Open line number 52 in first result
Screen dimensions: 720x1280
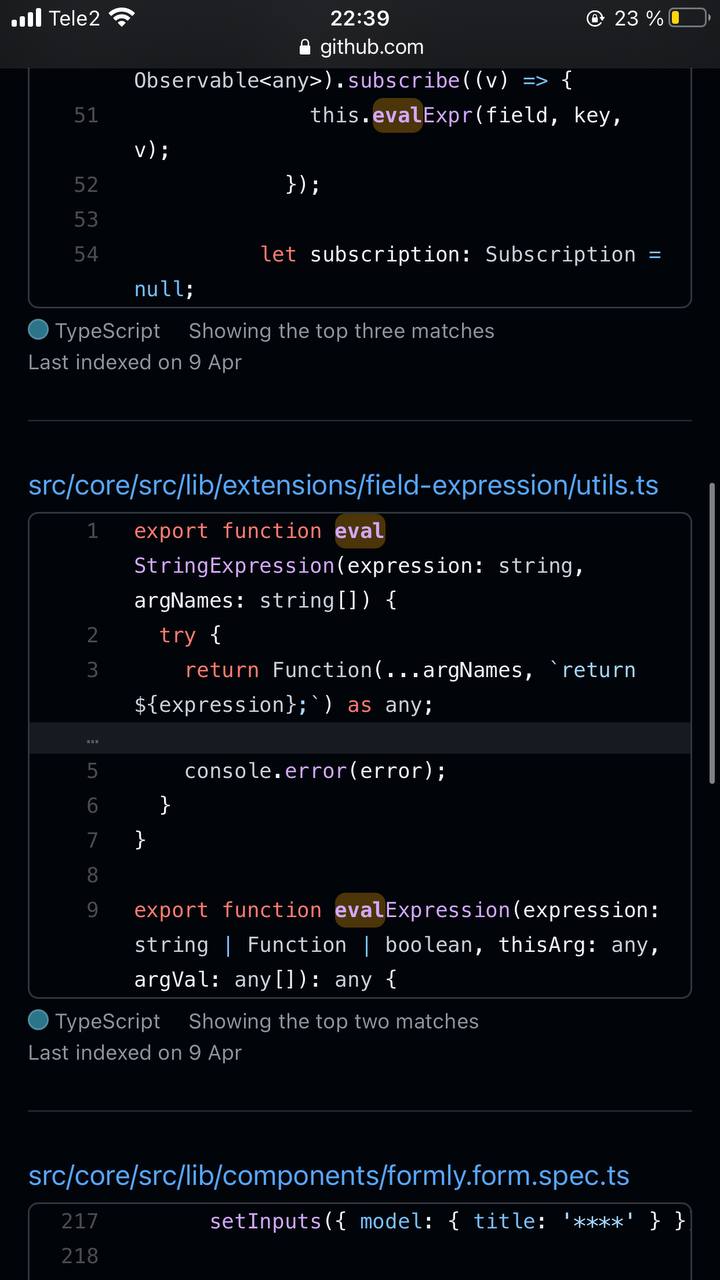pos(86,184)
